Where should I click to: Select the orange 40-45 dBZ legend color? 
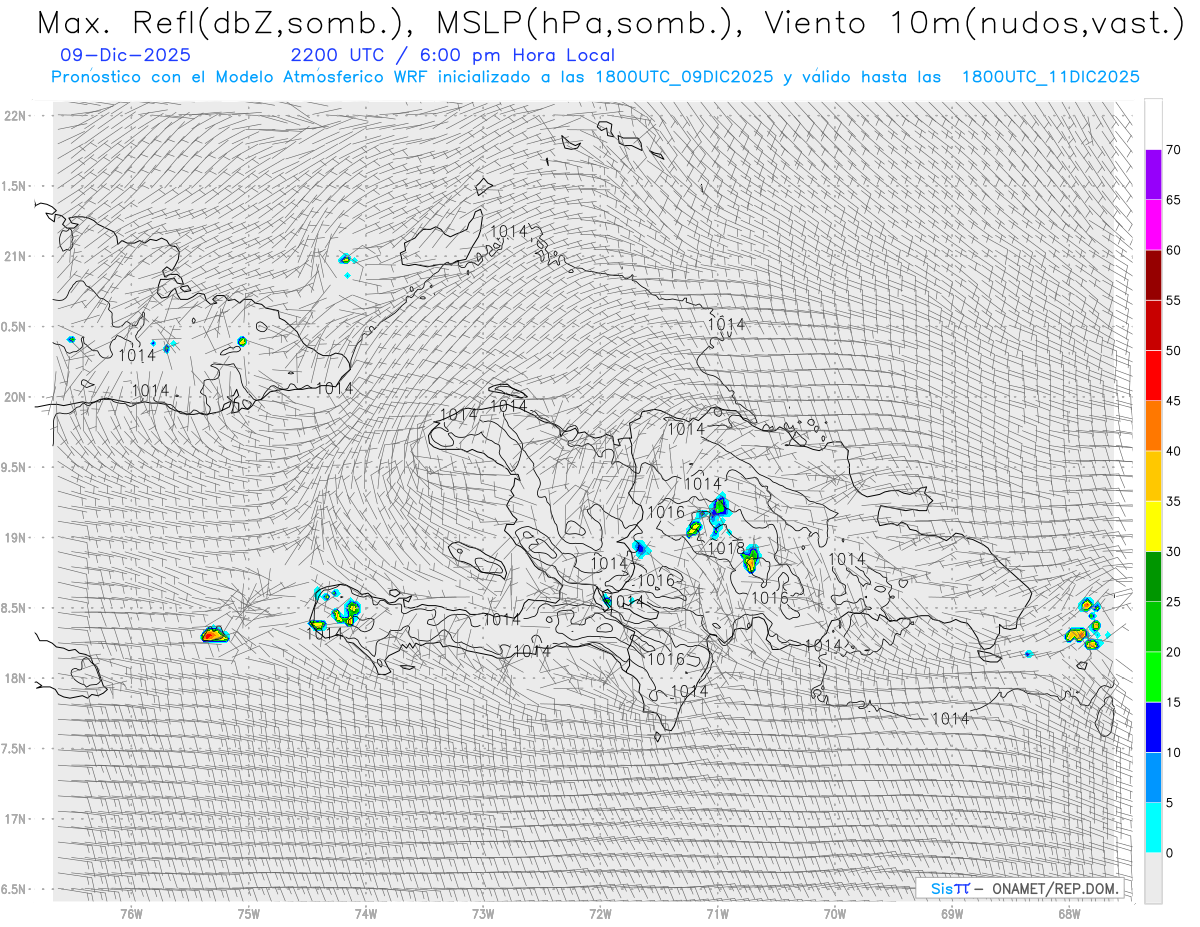coord(1153,426)
